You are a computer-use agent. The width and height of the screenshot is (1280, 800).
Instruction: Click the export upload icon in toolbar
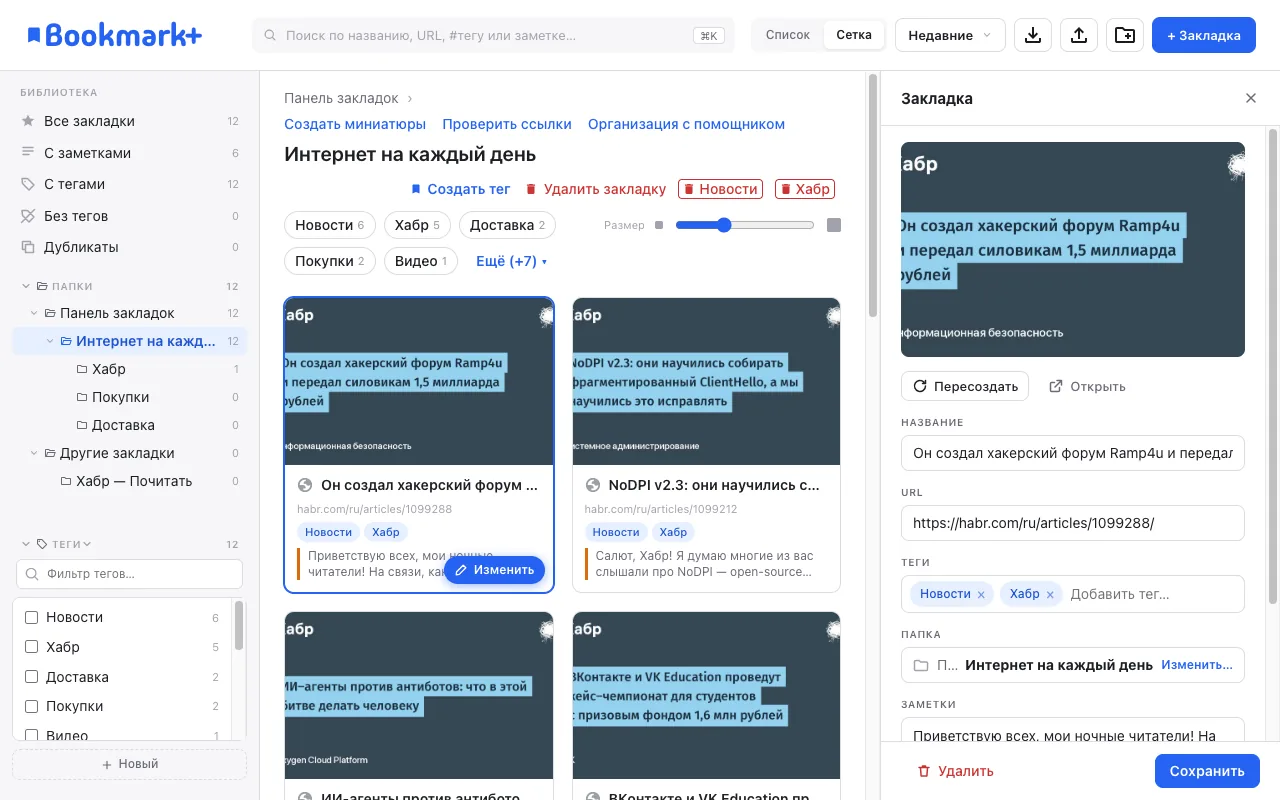click(1079, 35)
